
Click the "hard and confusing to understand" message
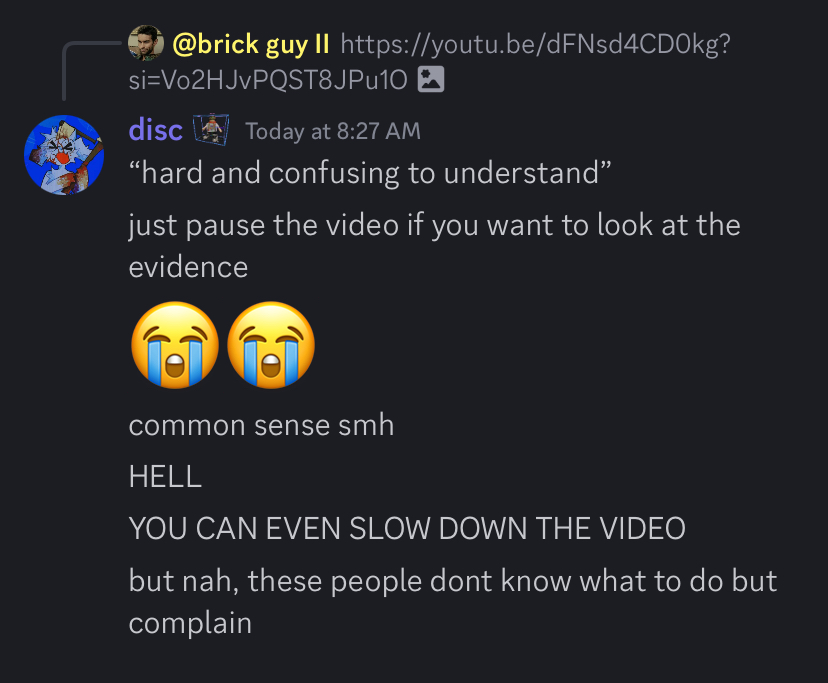click(370, 173)
